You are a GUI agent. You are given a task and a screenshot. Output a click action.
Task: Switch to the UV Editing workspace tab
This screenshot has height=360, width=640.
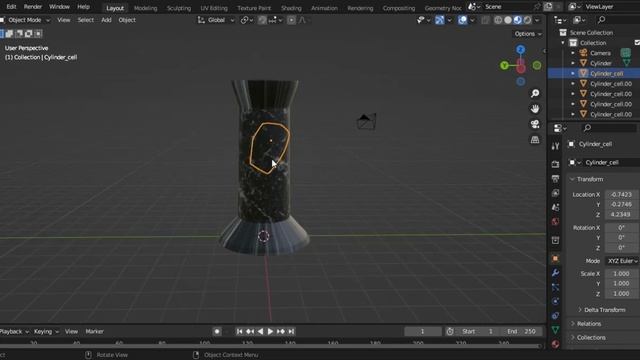click(214, 8)
